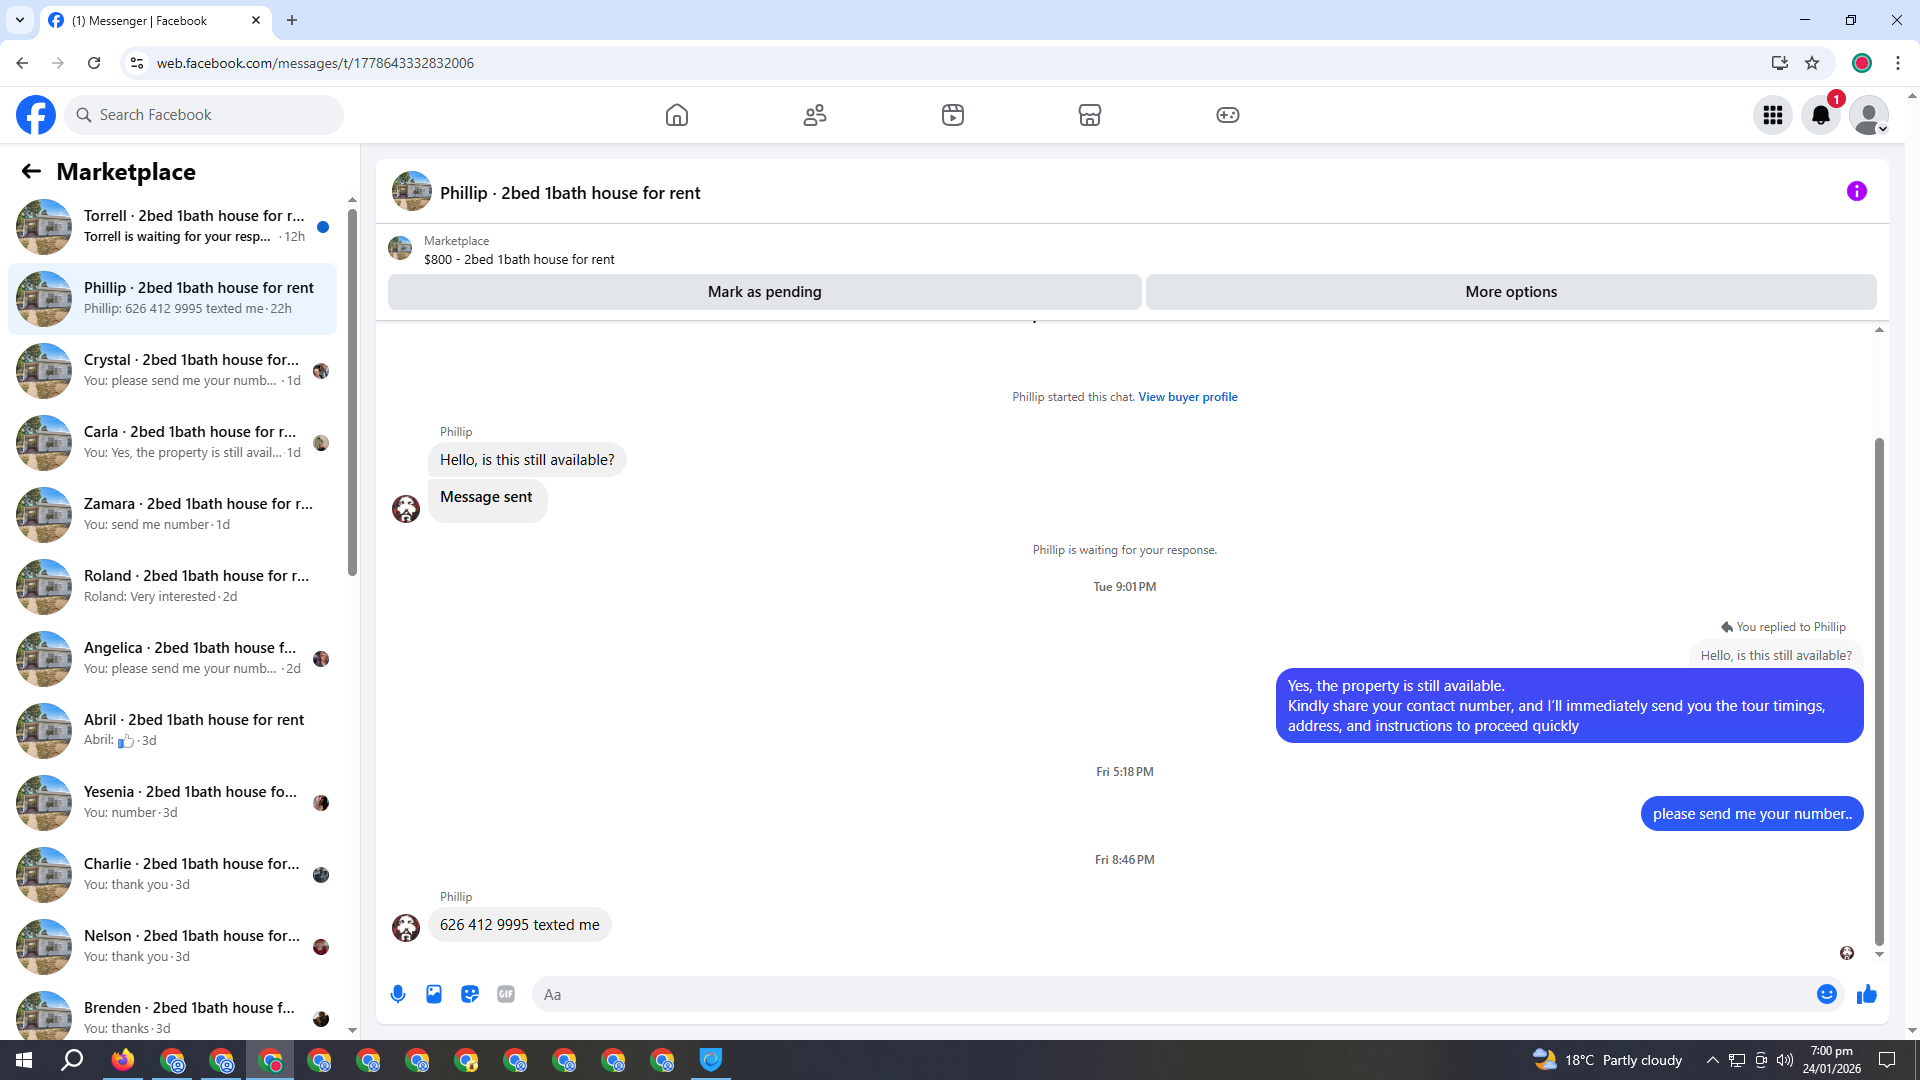Mark listing as pending
Image resolution: width=1920 pixels, height=1080 pixels.
coord(764,292)
